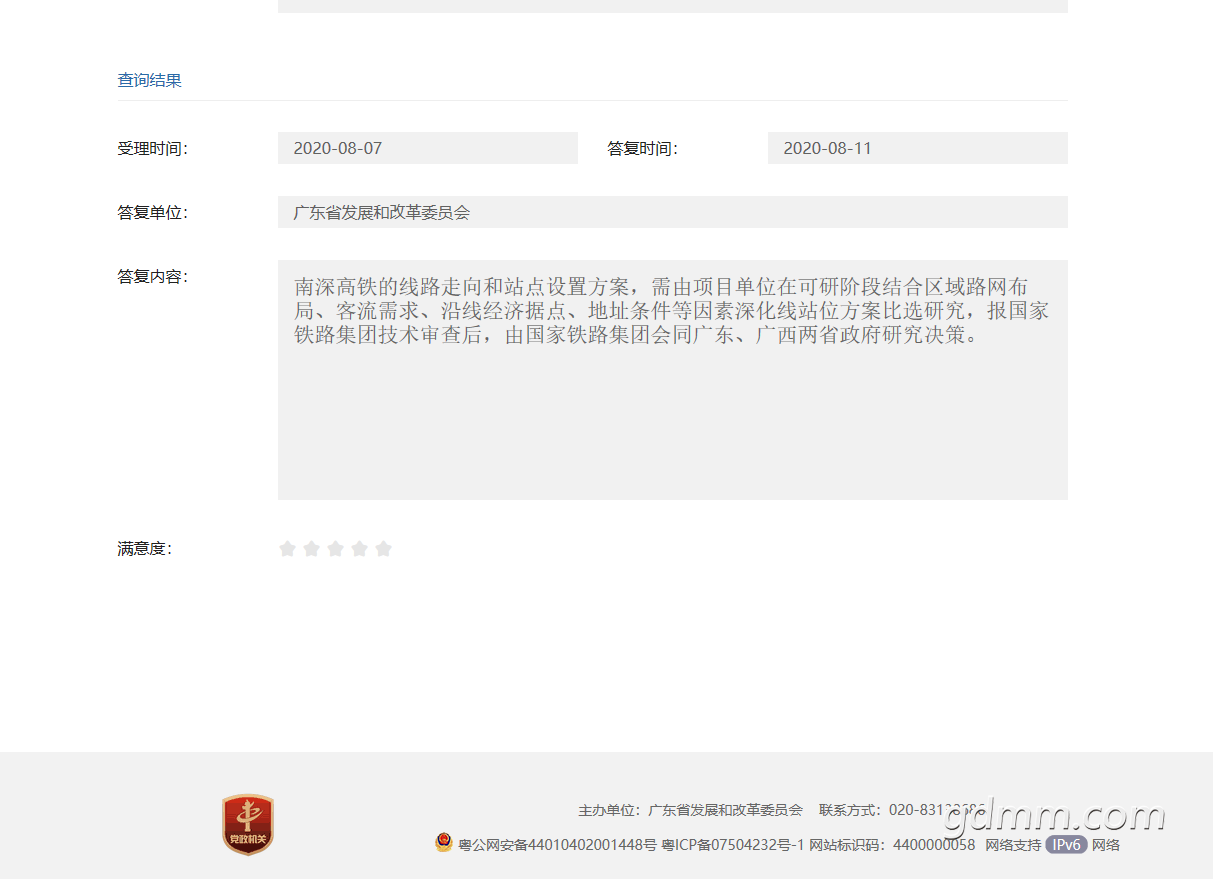Viewport: 1213px width, 879px height.
Task: Click inside the 答复内容 reply text area
Action: pyautogui.click(x=673, y=380)
